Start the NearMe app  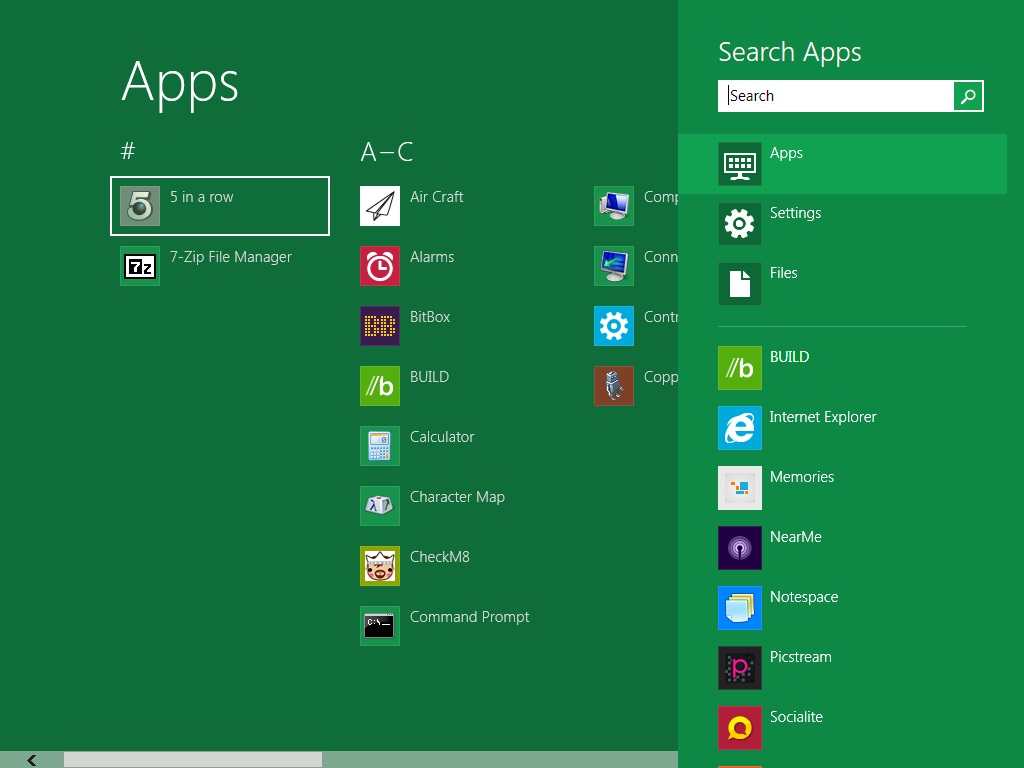pos(795,537)
